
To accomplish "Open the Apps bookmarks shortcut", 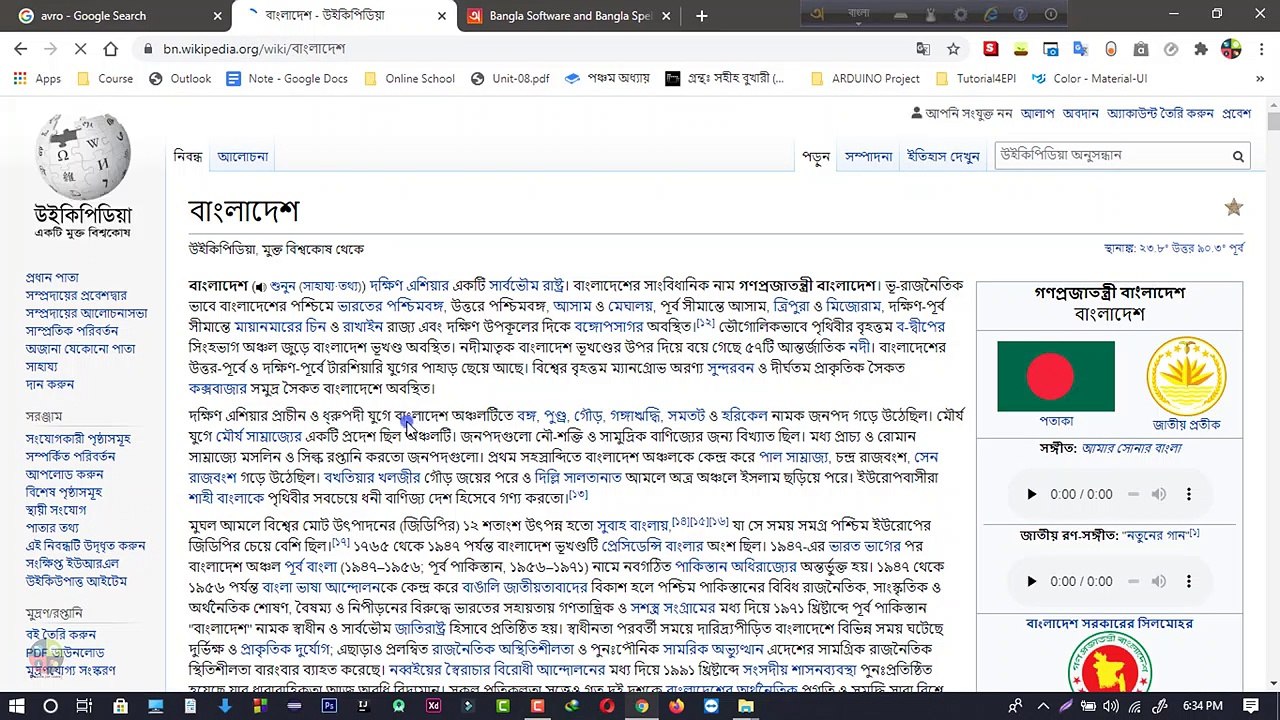I will tap(37, 78).
